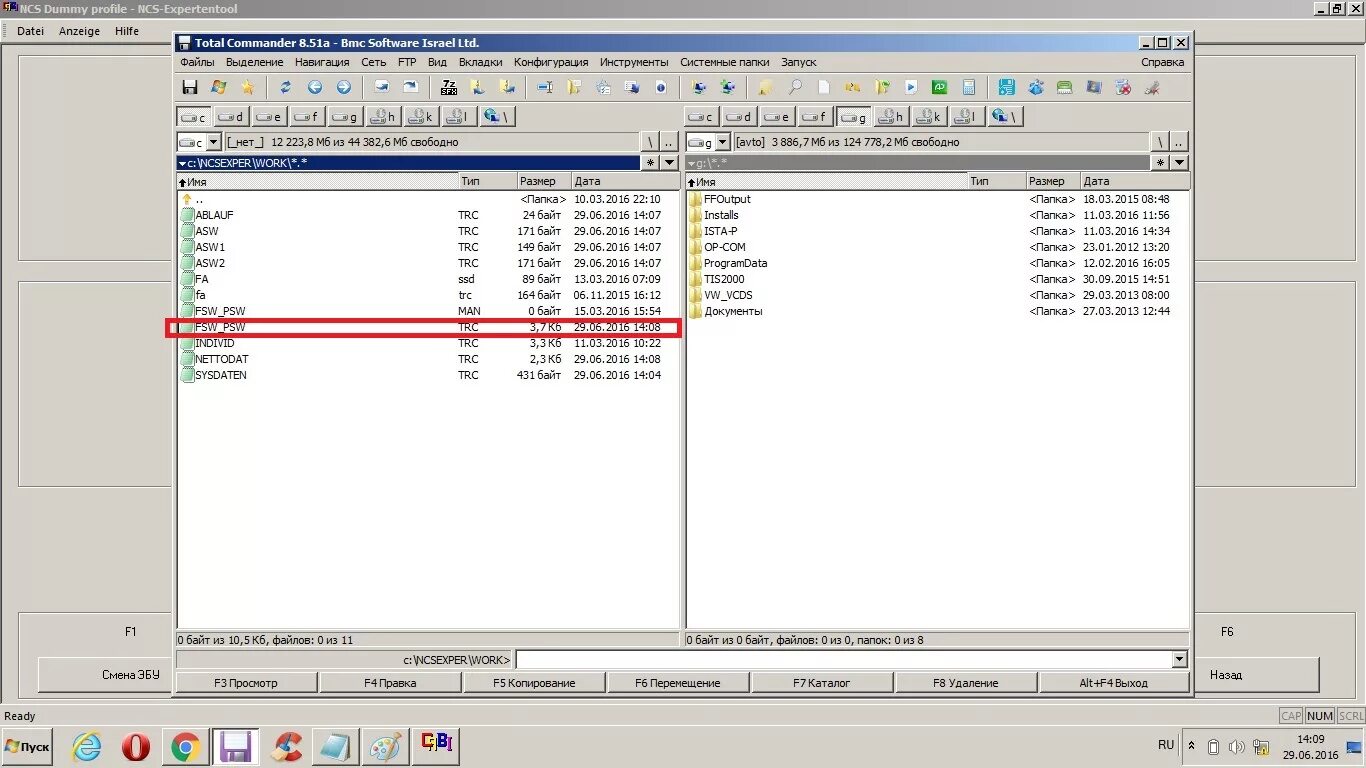Click the F8 Удаление button
The width and height of the screenshot is (1366, 768).
click(x=966, y=683)
